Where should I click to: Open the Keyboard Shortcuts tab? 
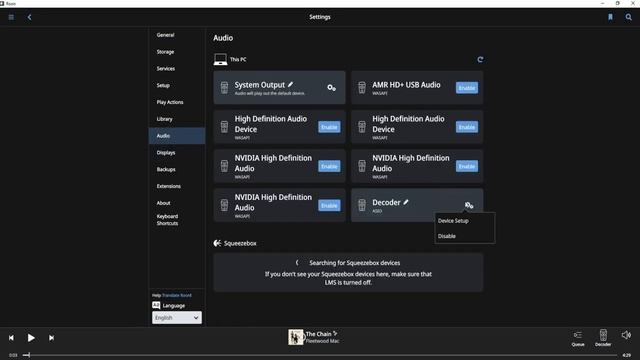coord(167,220)
